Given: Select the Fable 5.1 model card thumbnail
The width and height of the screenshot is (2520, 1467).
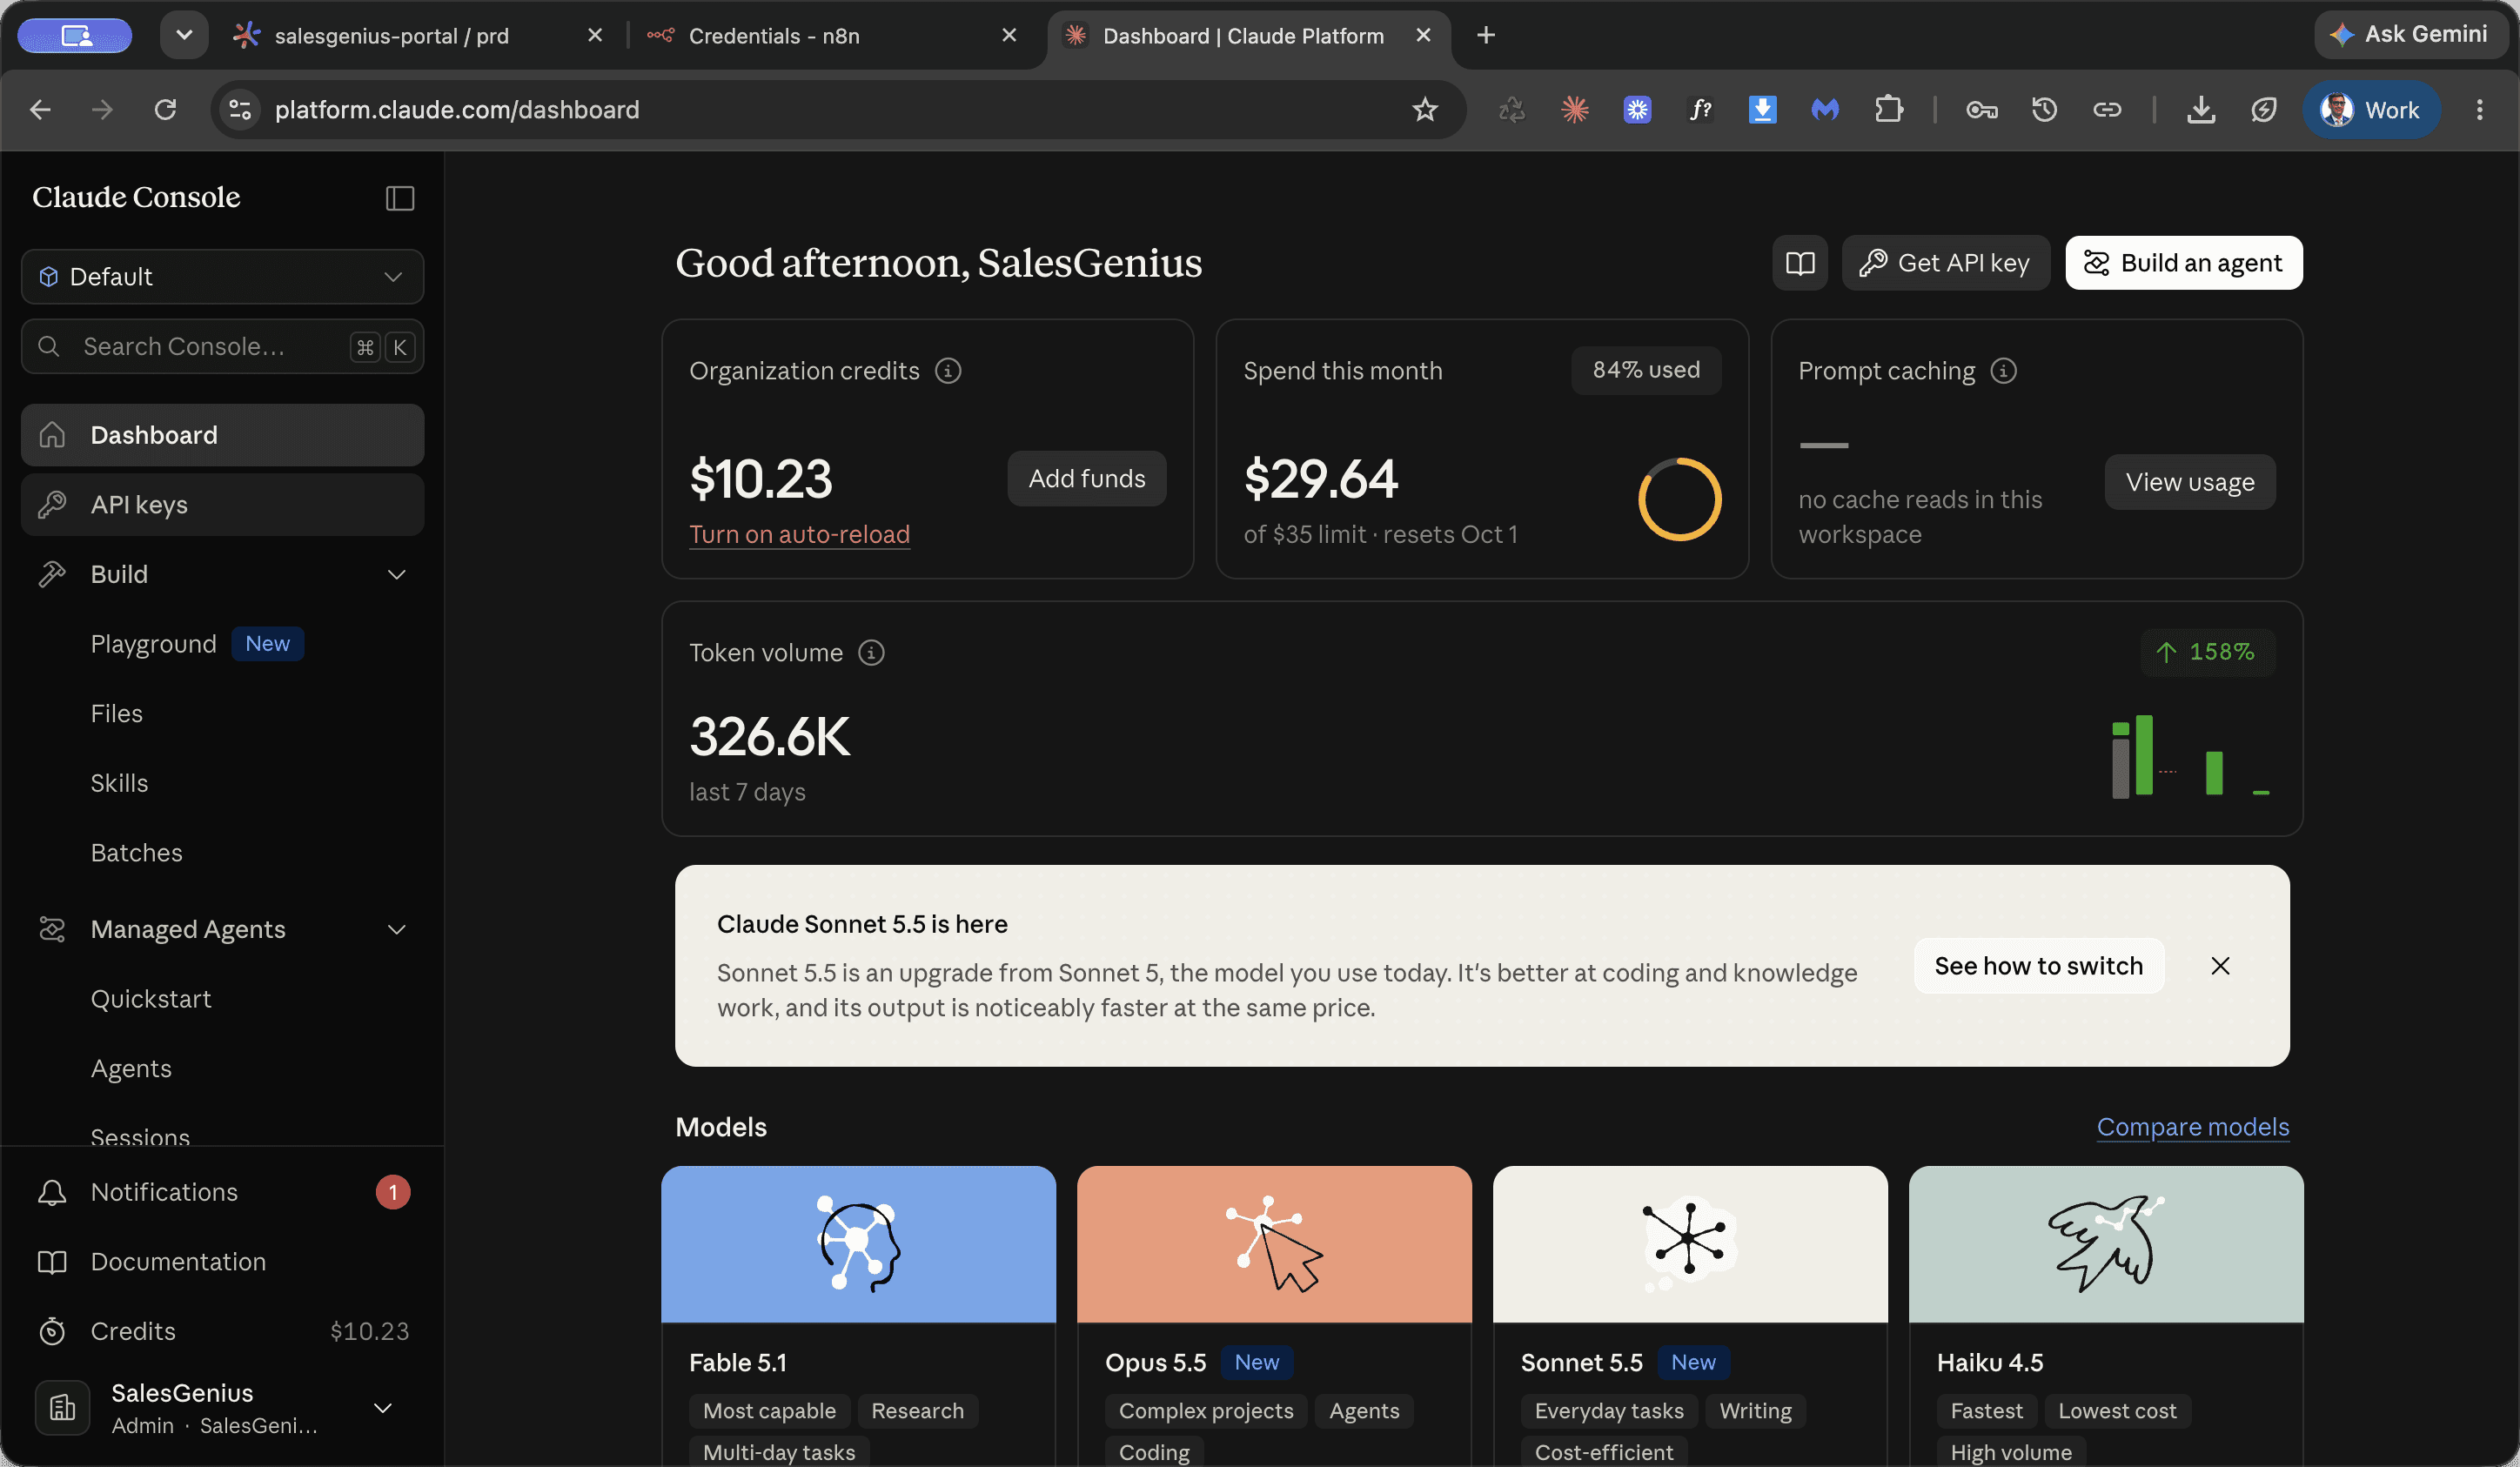Looking at the screenshot, I should (x=858, y=1244).
